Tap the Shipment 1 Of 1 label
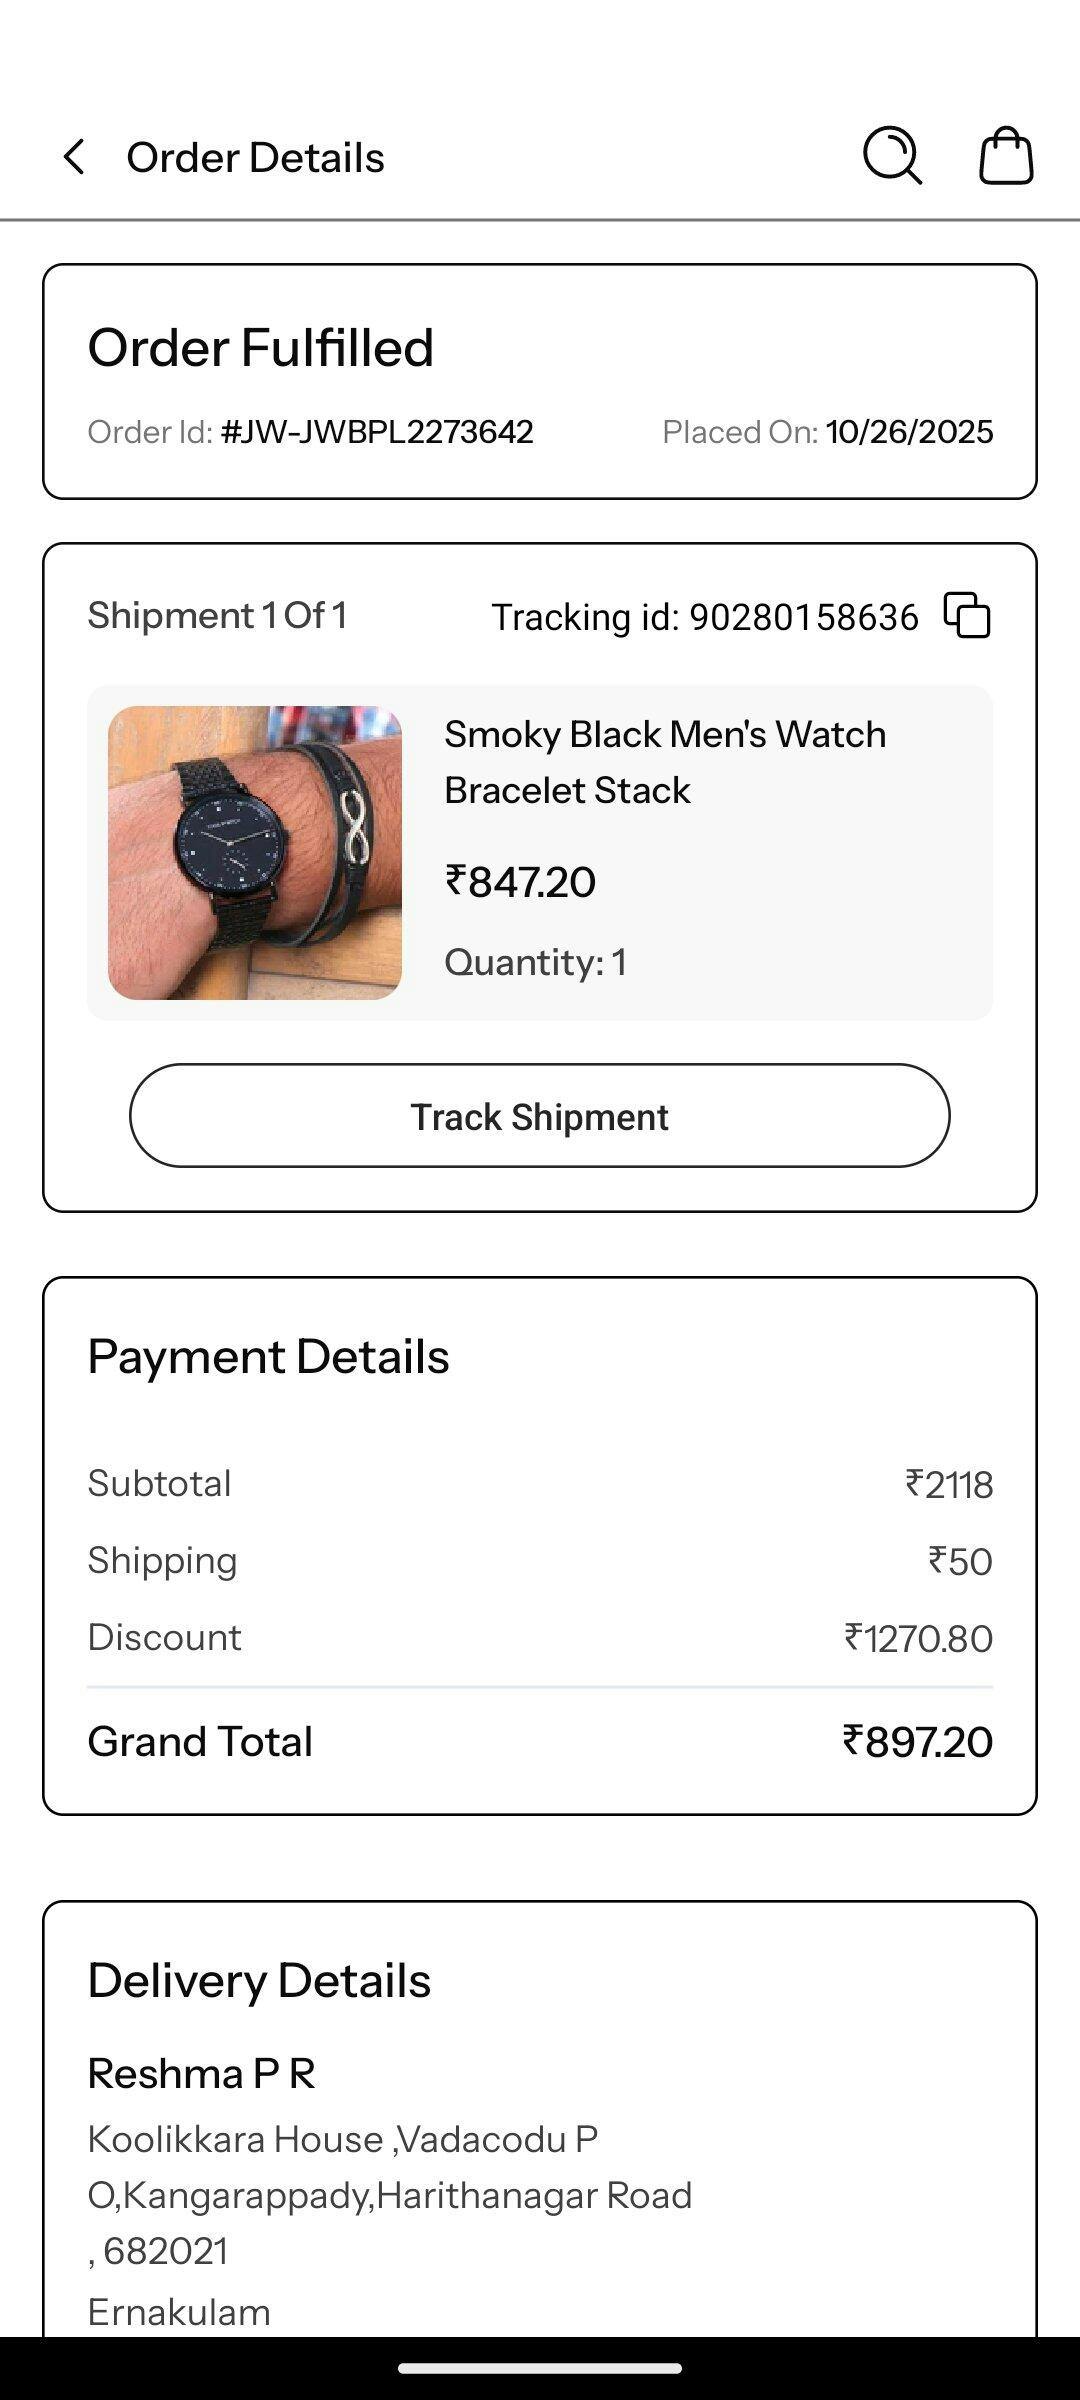The width and height of the screenshot is (1080, 2400). click(x=217, y=615)
